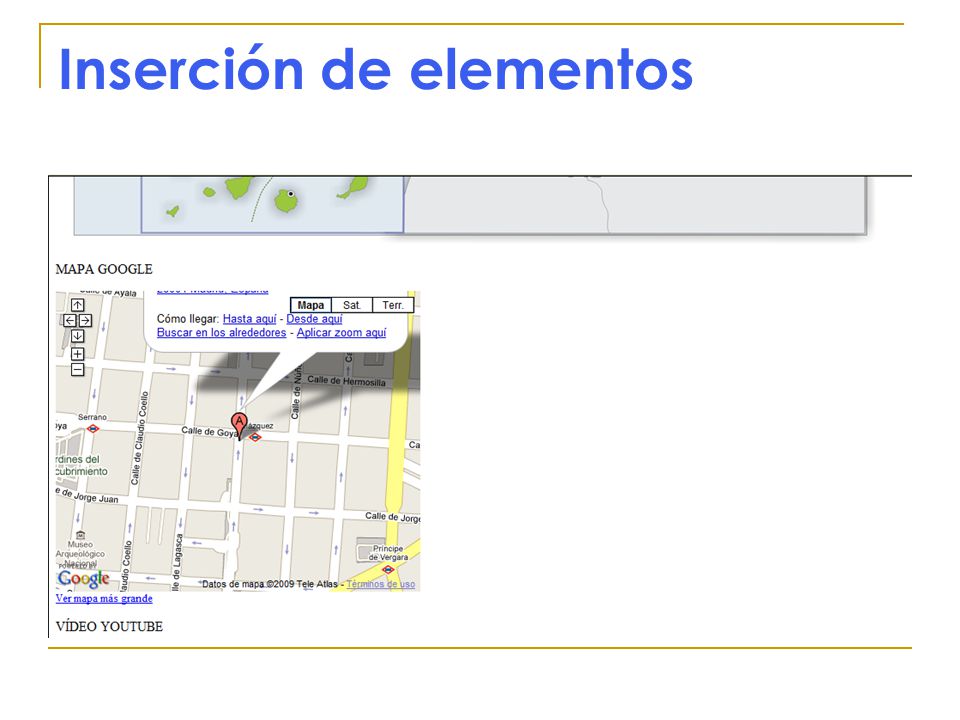Click the Calle de Hermosilla label
The width and height of the screenshot is (960, 720).
347,381
